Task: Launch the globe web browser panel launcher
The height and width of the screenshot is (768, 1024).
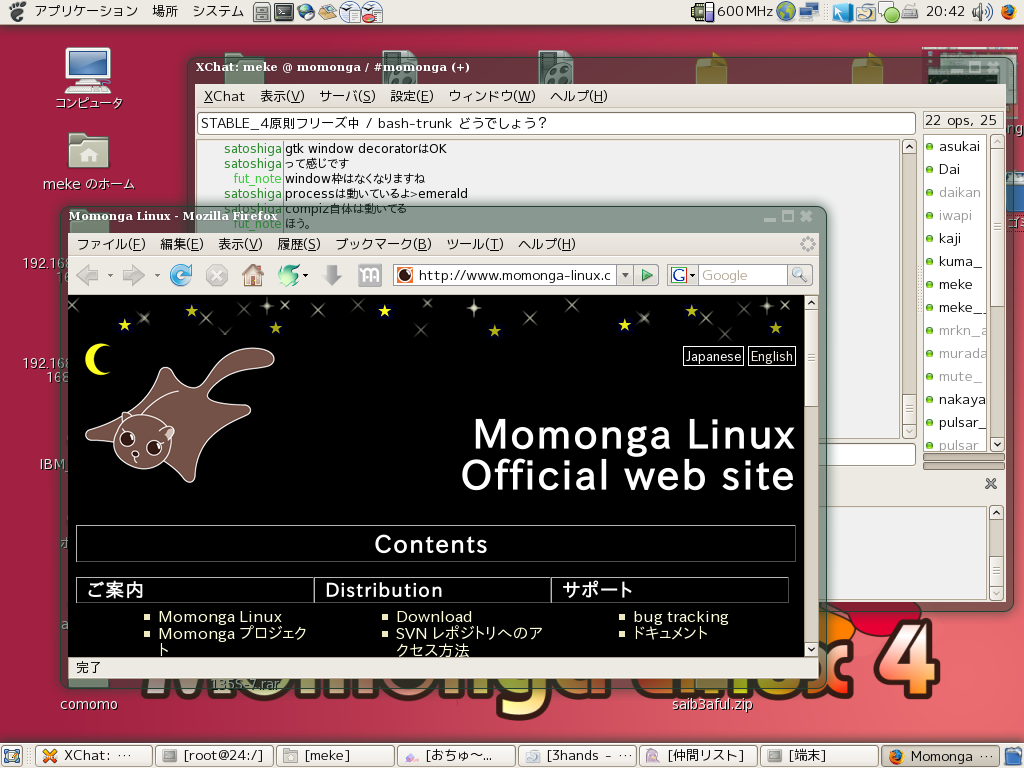Action: (x=306, y=12)
